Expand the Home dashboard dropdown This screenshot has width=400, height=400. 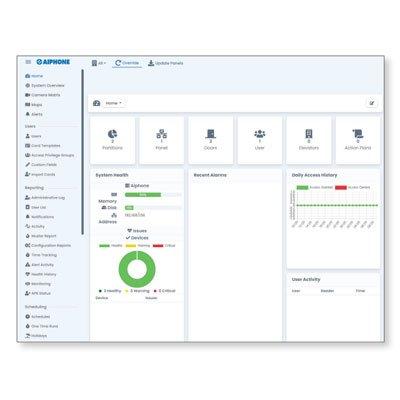coord(113,103)
